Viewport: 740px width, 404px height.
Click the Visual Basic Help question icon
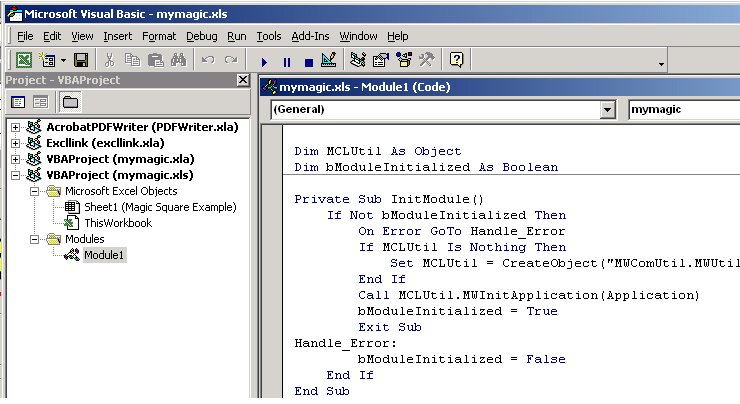point(456,60)
